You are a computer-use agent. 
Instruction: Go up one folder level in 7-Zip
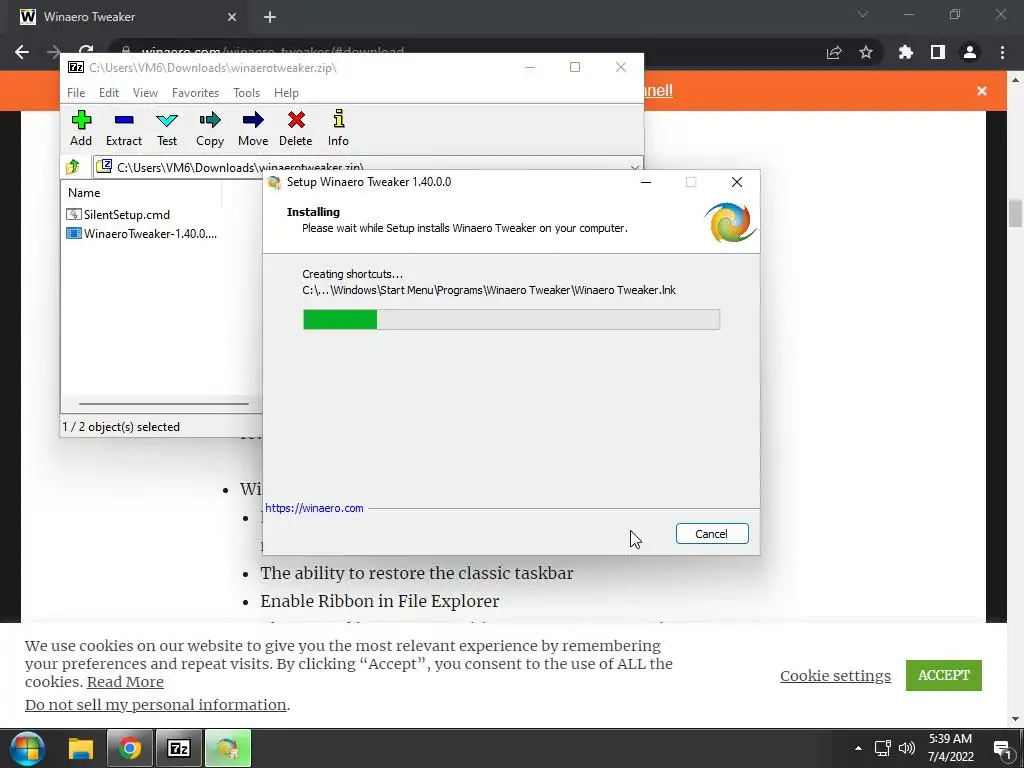coord(72,167)
